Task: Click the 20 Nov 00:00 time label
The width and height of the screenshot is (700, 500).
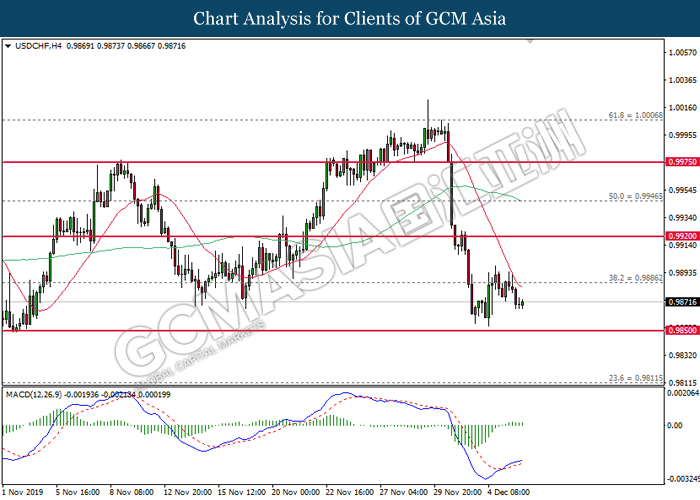Action: tap(296, 492)
